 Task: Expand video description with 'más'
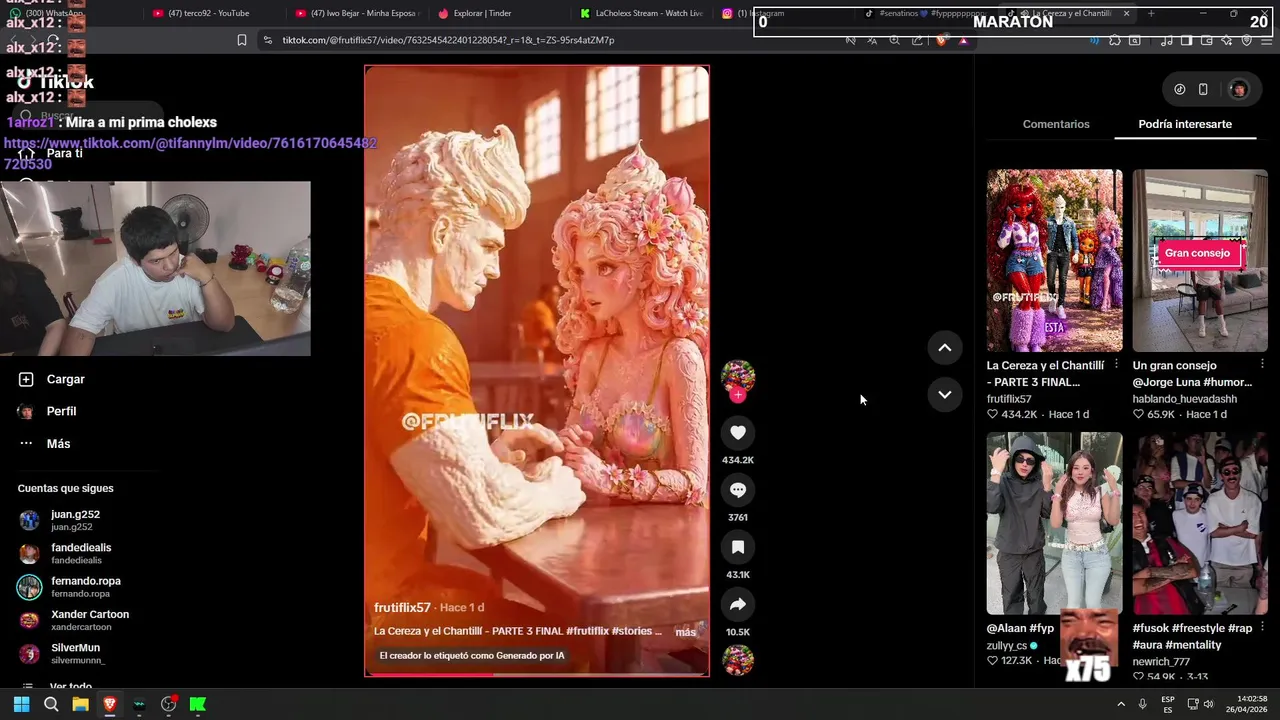tap(685, 632)
